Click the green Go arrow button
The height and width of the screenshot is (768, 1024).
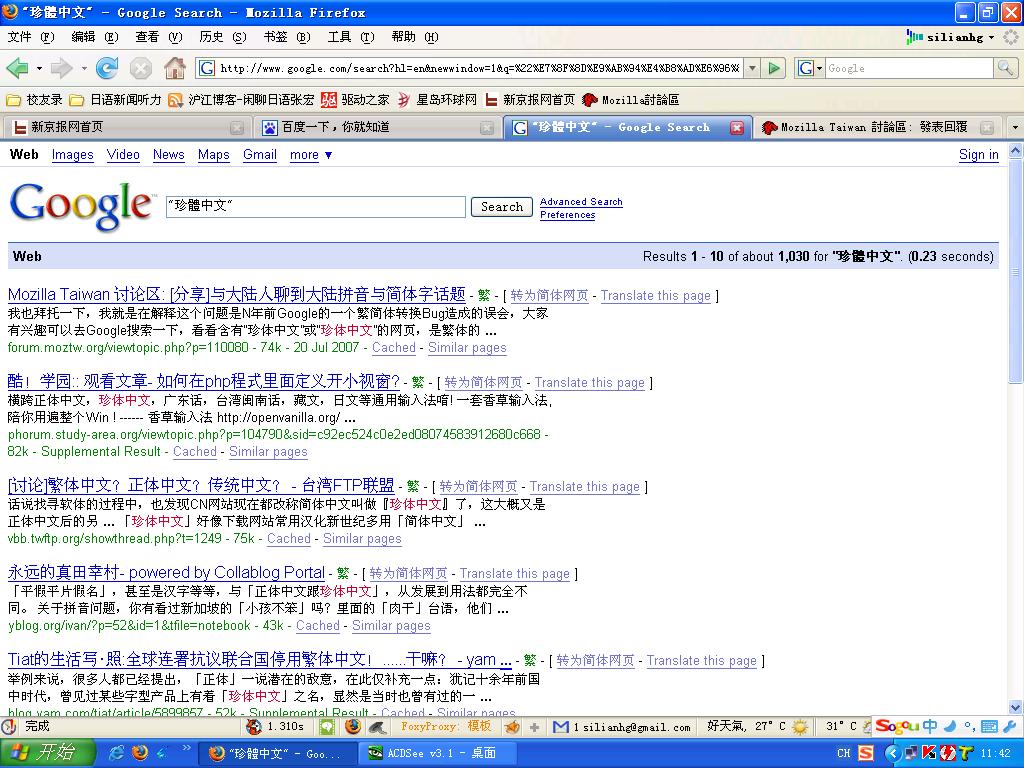(x=774, y=68)
